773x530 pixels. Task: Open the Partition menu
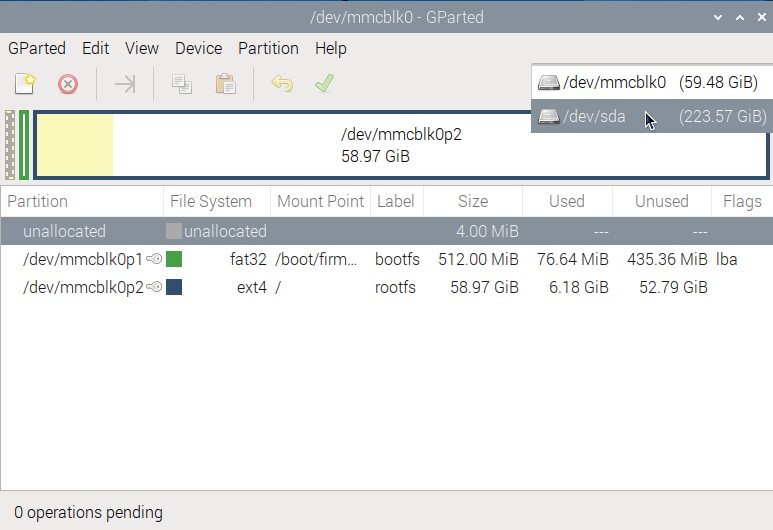click(x=268, y=48)
